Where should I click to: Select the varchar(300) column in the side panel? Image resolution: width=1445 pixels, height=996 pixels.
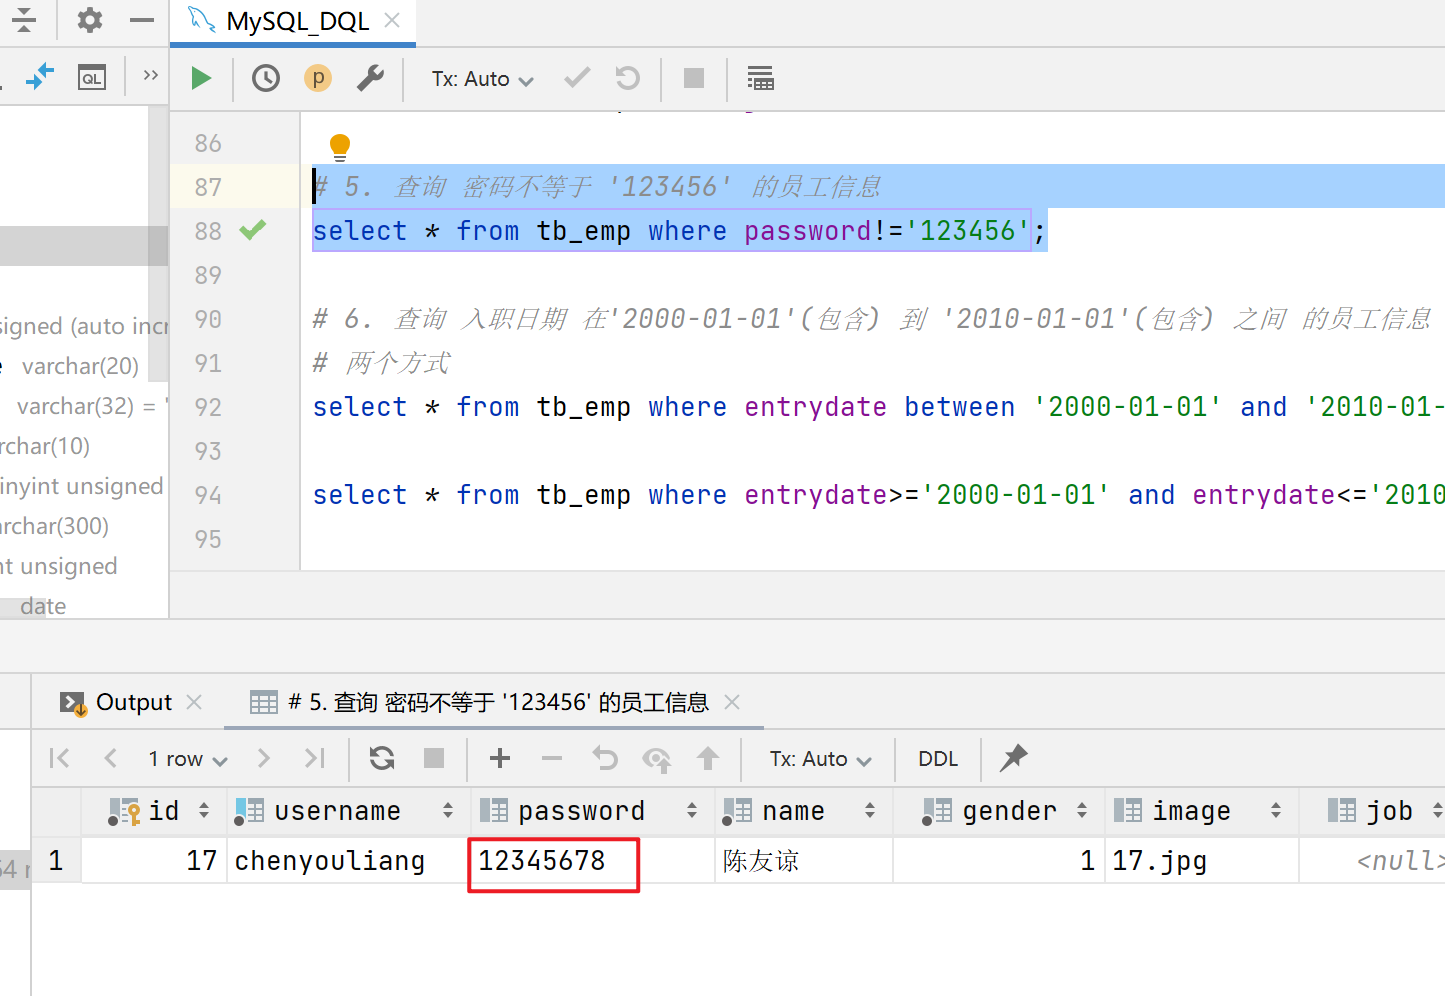(x=54, y=526)
